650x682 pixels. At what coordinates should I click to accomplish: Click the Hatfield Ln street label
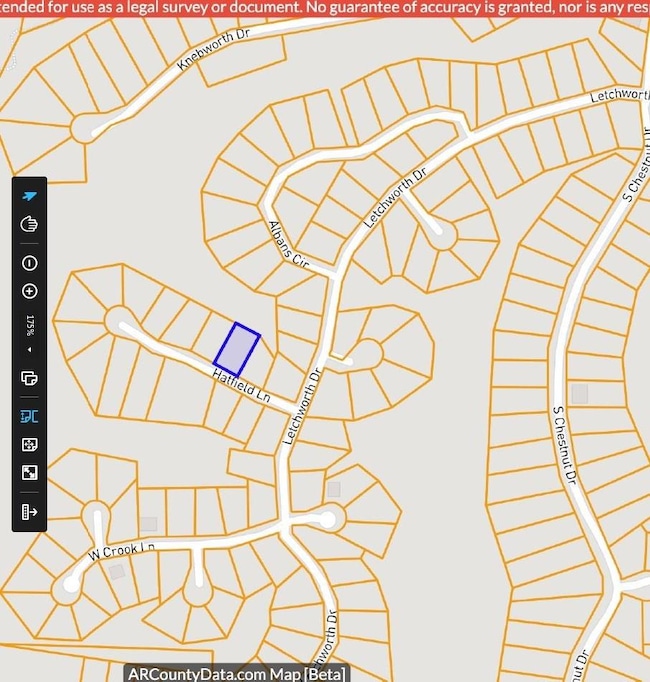(x=241, y=384)
